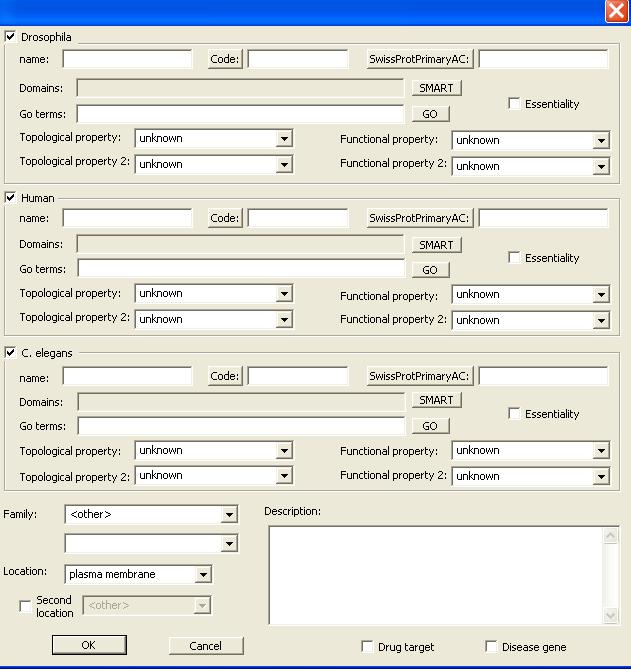Confirm the dialog with OK

pyautogui.click(x=89, y=645)
